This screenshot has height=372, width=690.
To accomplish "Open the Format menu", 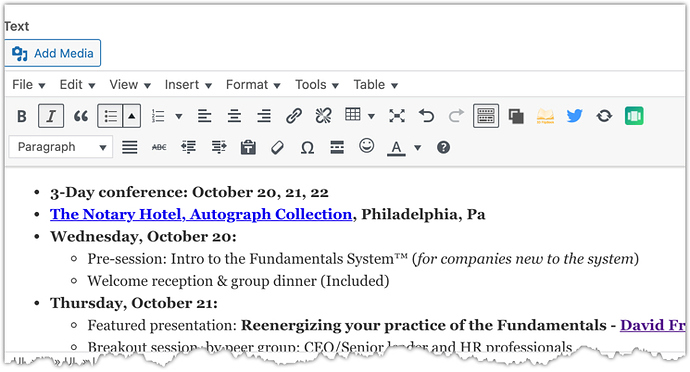I will (x=253, y=85).
